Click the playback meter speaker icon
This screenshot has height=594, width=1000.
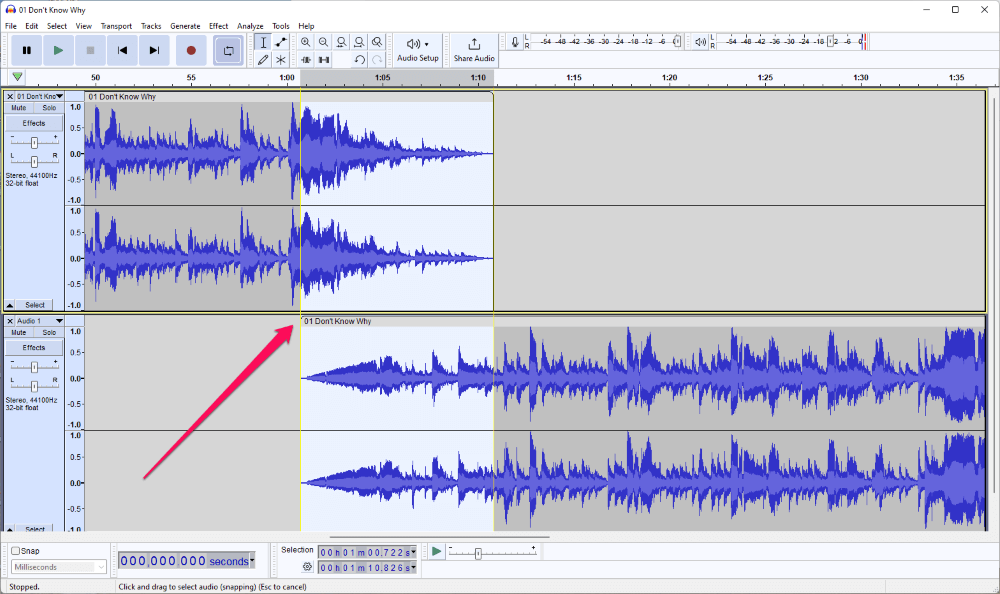coord(700,42)
